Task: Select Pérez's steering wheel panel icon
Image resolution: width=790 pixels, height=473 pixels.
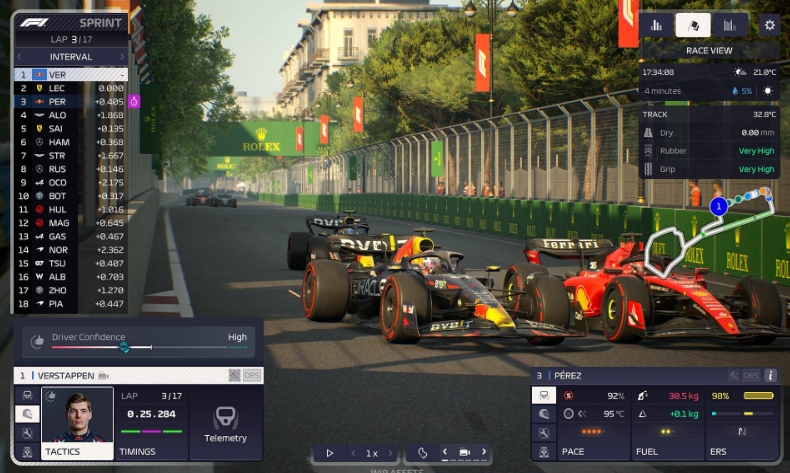Action: click(x=544, y=395)
